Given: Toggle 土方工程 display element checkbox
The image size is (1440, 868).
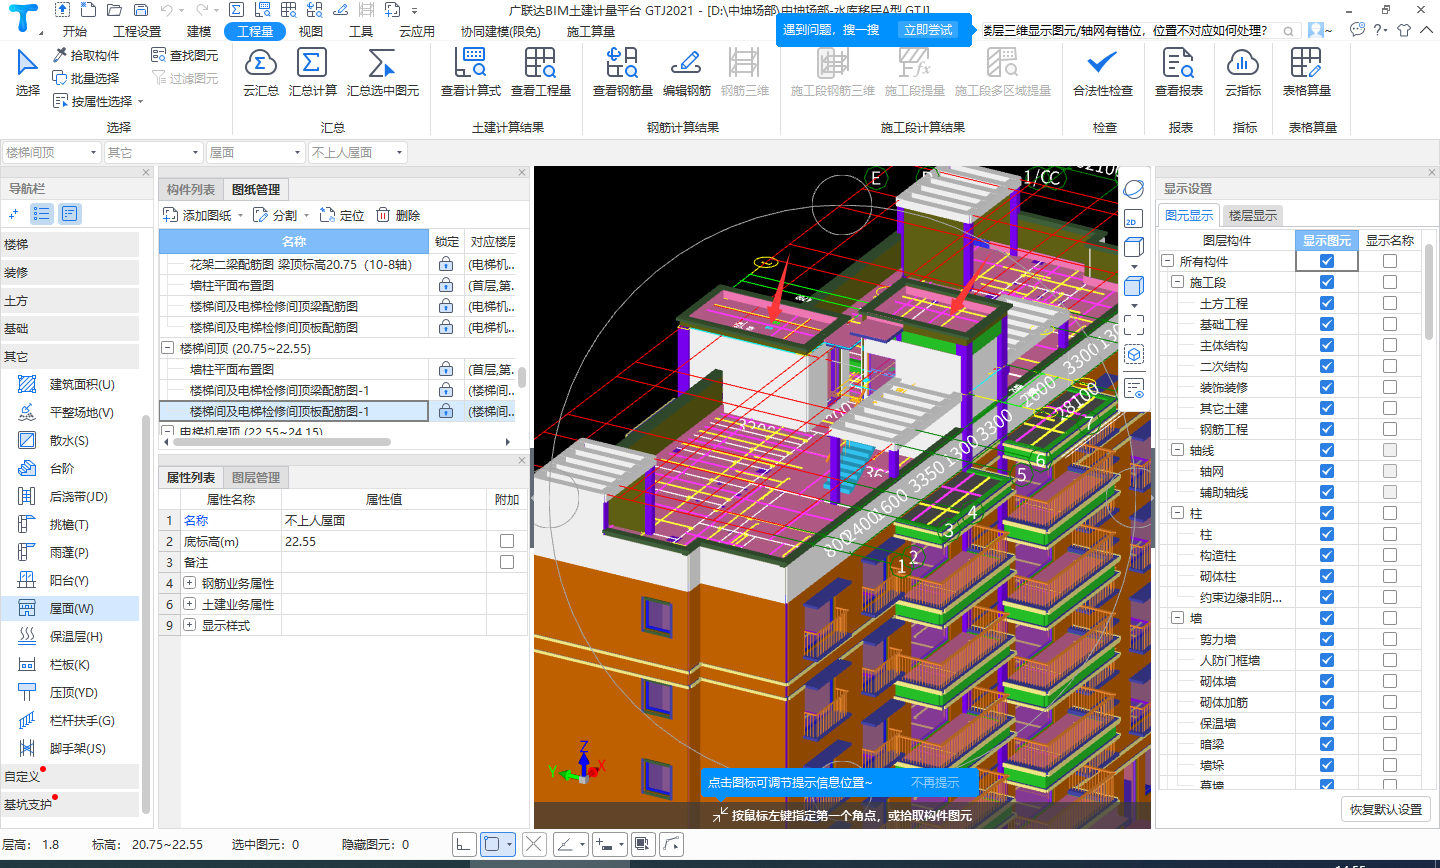Looking at the screenshot, I should point(1326,303).
